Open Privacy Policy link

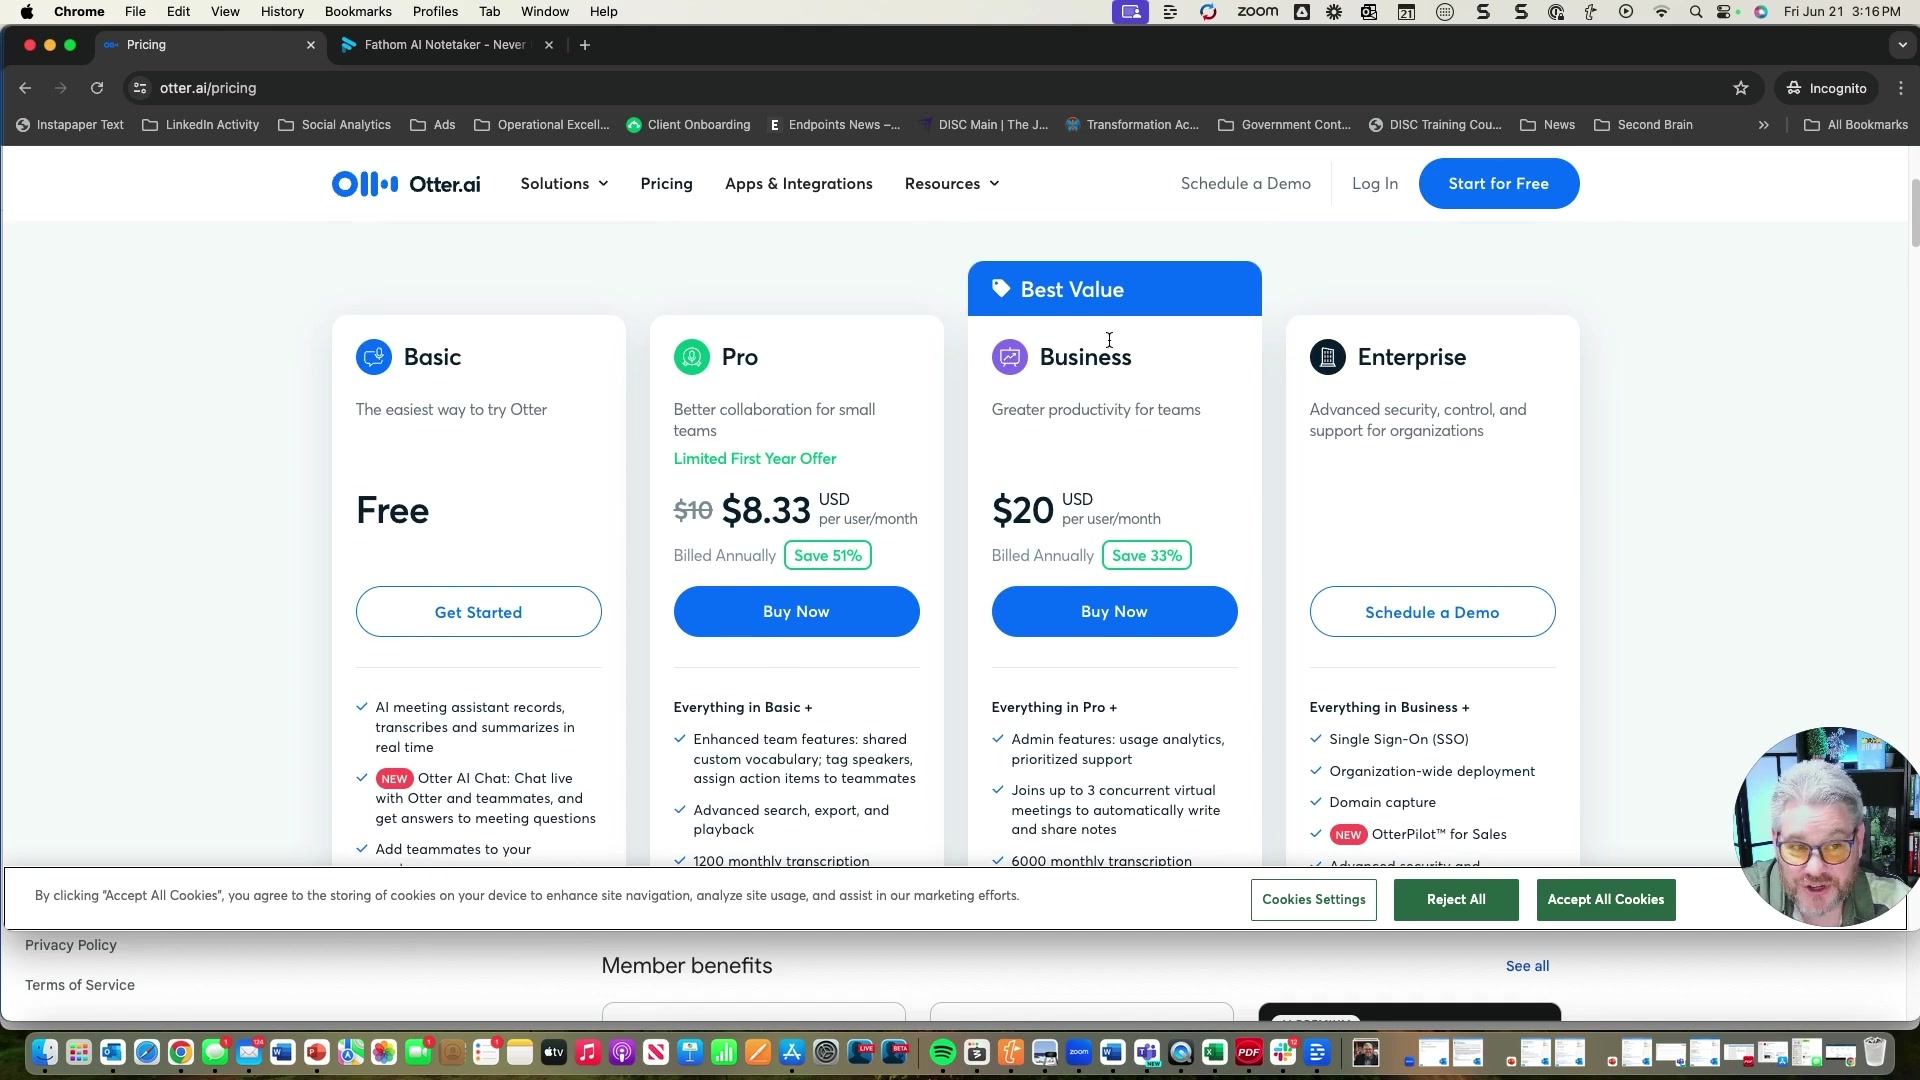coord(71,945)
